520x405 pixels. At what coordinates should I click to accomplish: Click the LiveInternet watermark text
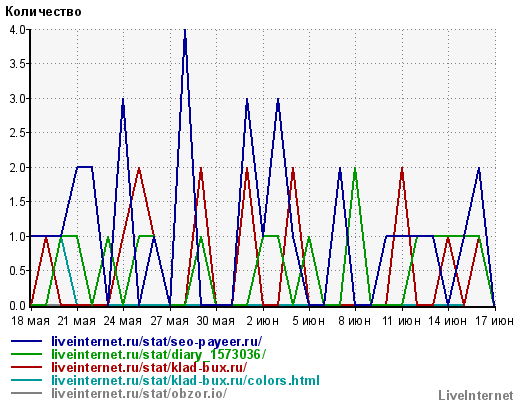tap(476, 396)
